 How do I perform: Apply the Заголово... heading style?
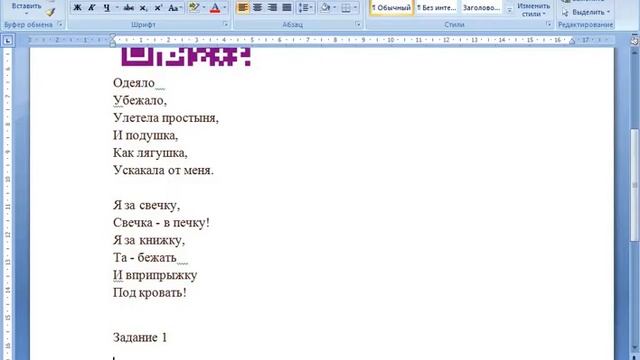pyautogui.click(x=481, y=8)
